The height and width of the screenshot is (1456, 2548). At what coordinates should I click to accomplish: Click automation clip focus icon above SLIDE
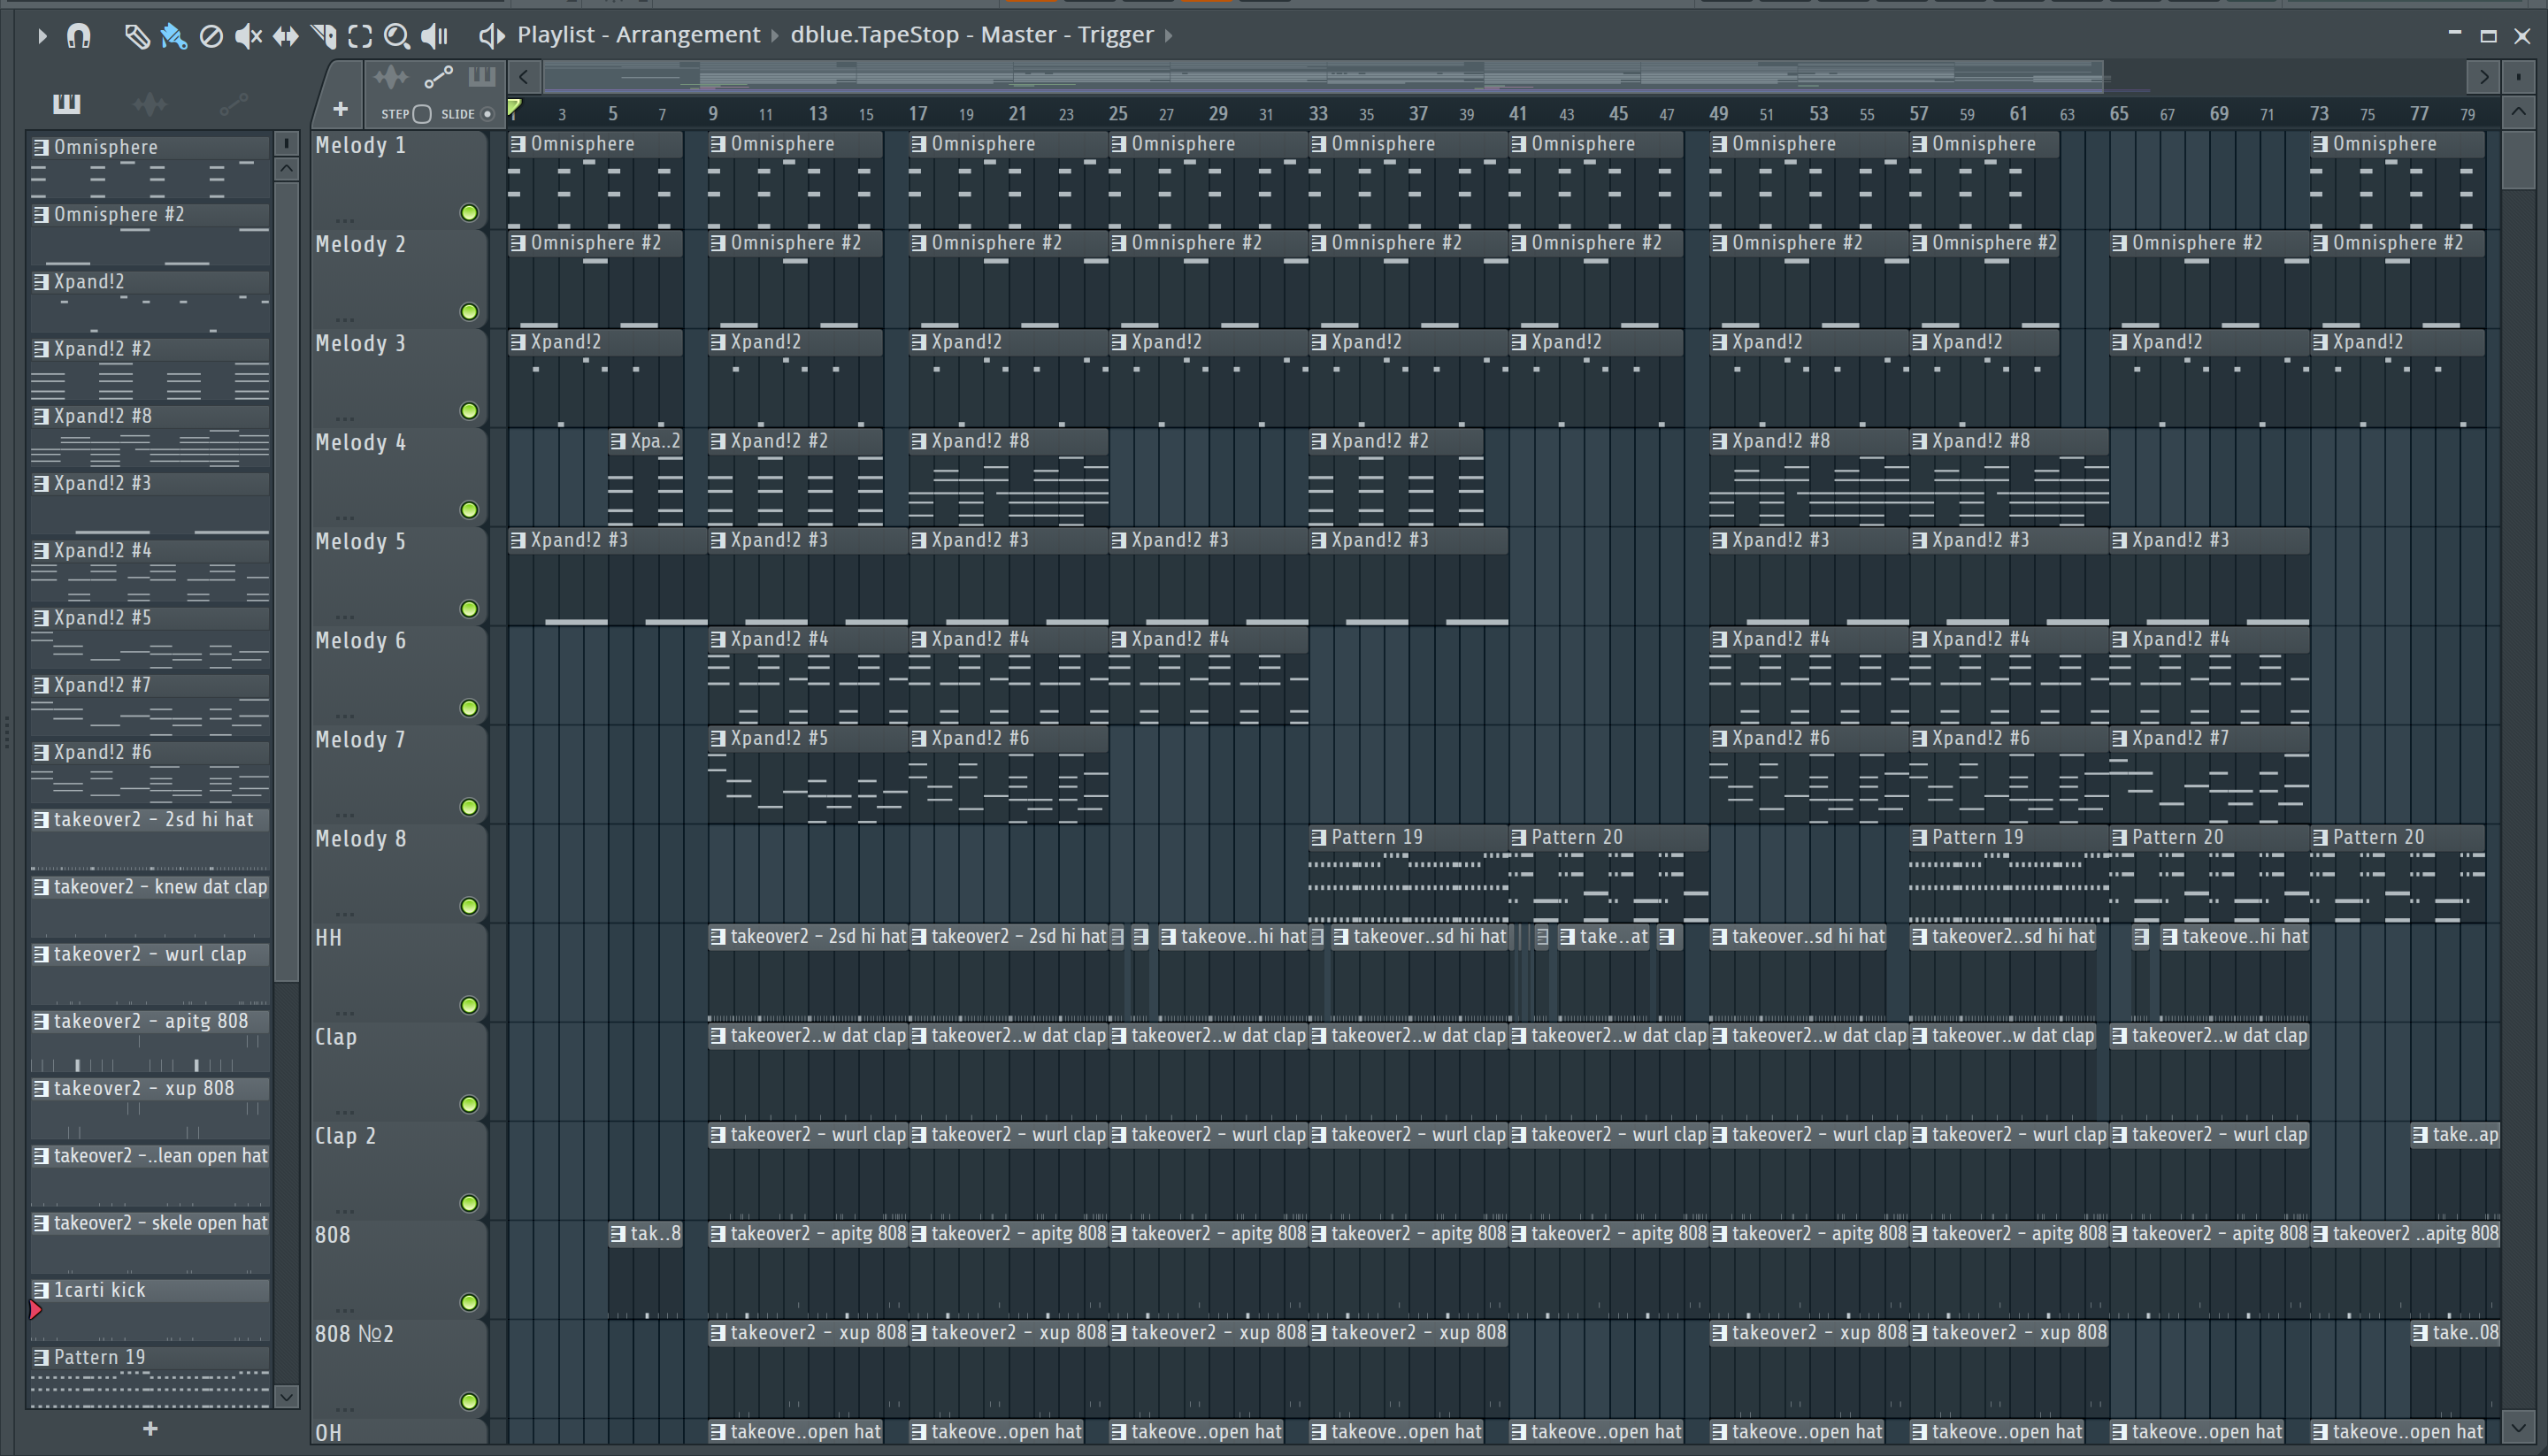coord(438,77)
